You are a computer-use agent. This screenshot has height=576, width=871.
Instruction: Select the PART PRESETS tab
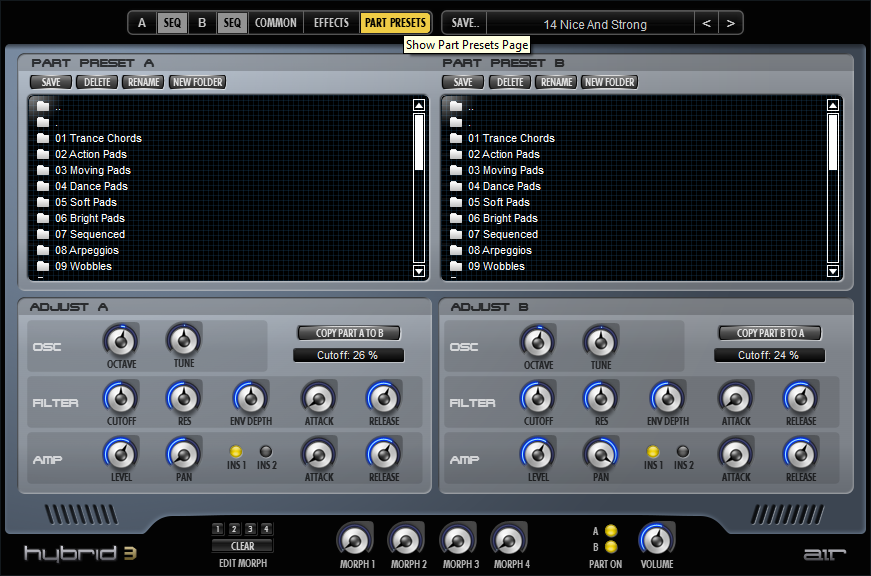[396, 23]
